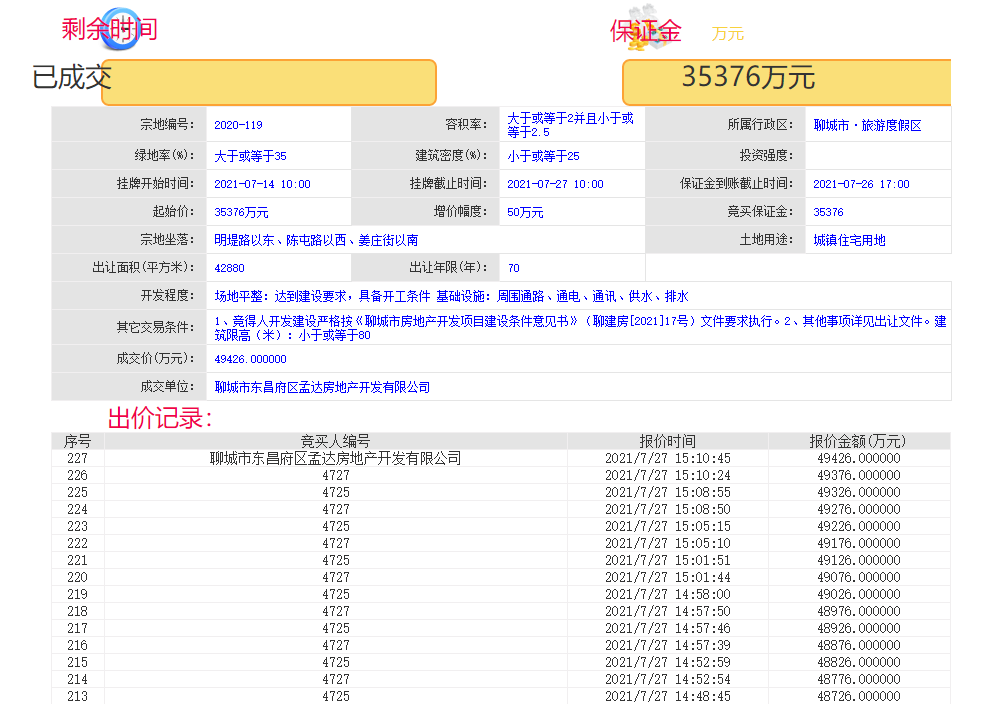Select land use value 城镇住宅用地
Image resolution: width=1006 pixels, height=704 pixels.
[x=849, y=240]
